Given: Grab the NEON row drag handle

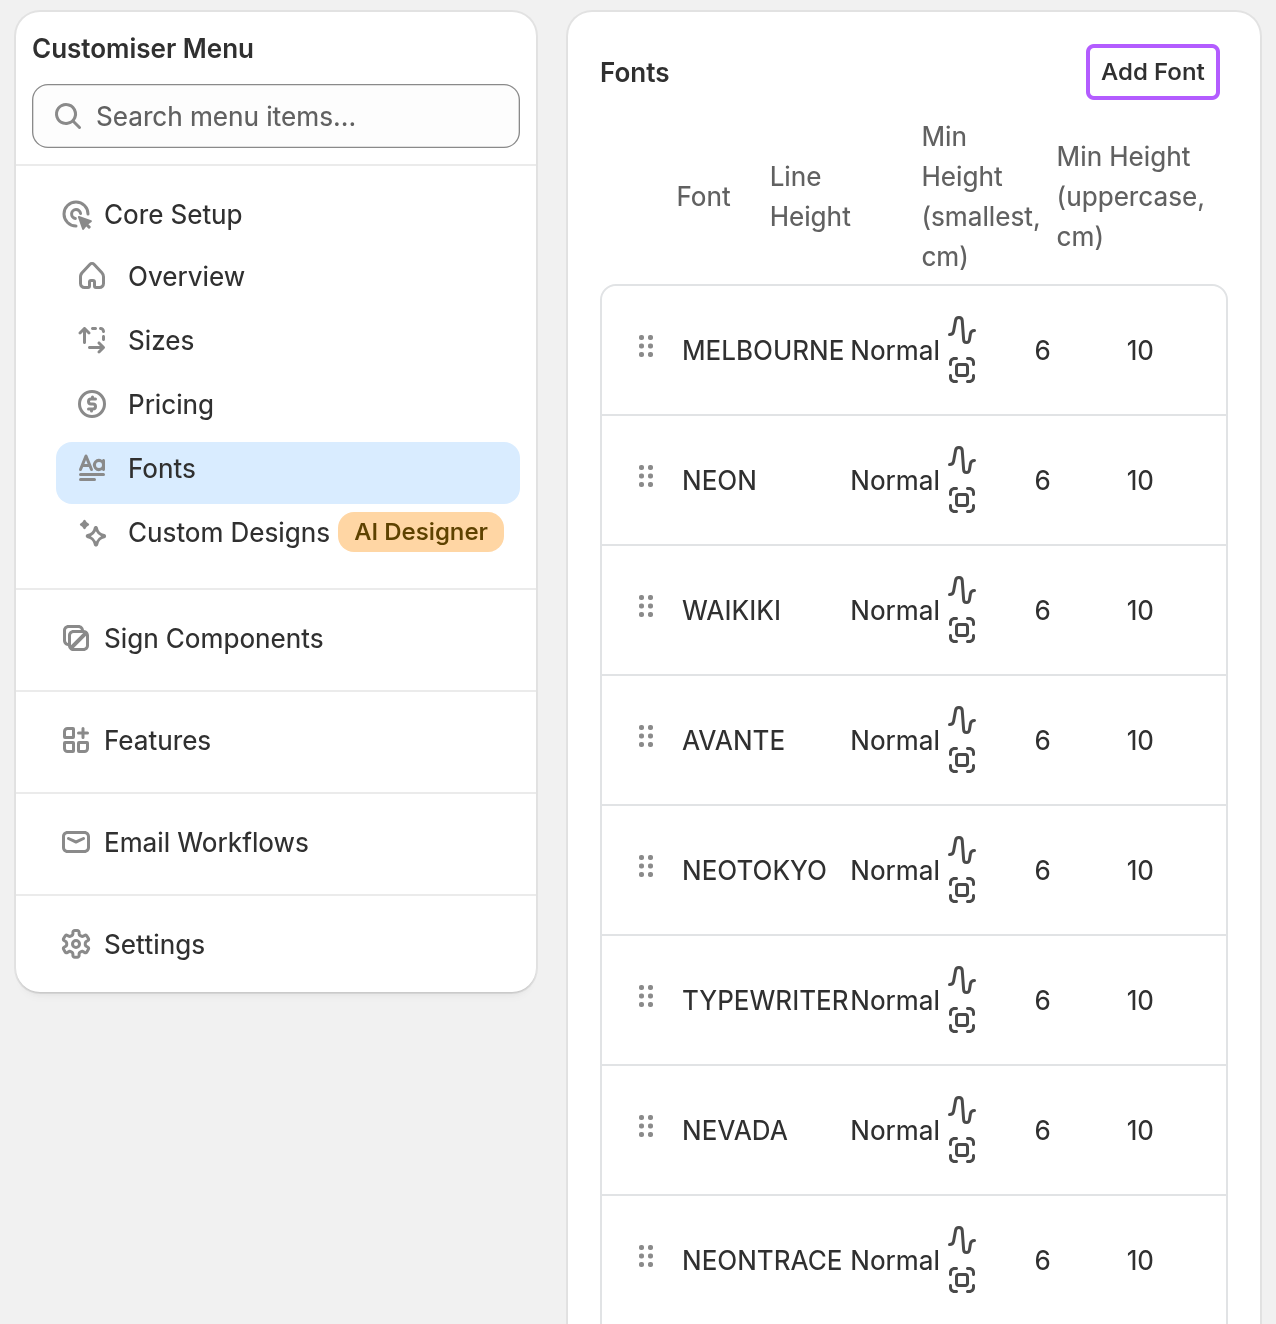Looking at the screenshot, I should pyautogui.click(x=646, y=476).
